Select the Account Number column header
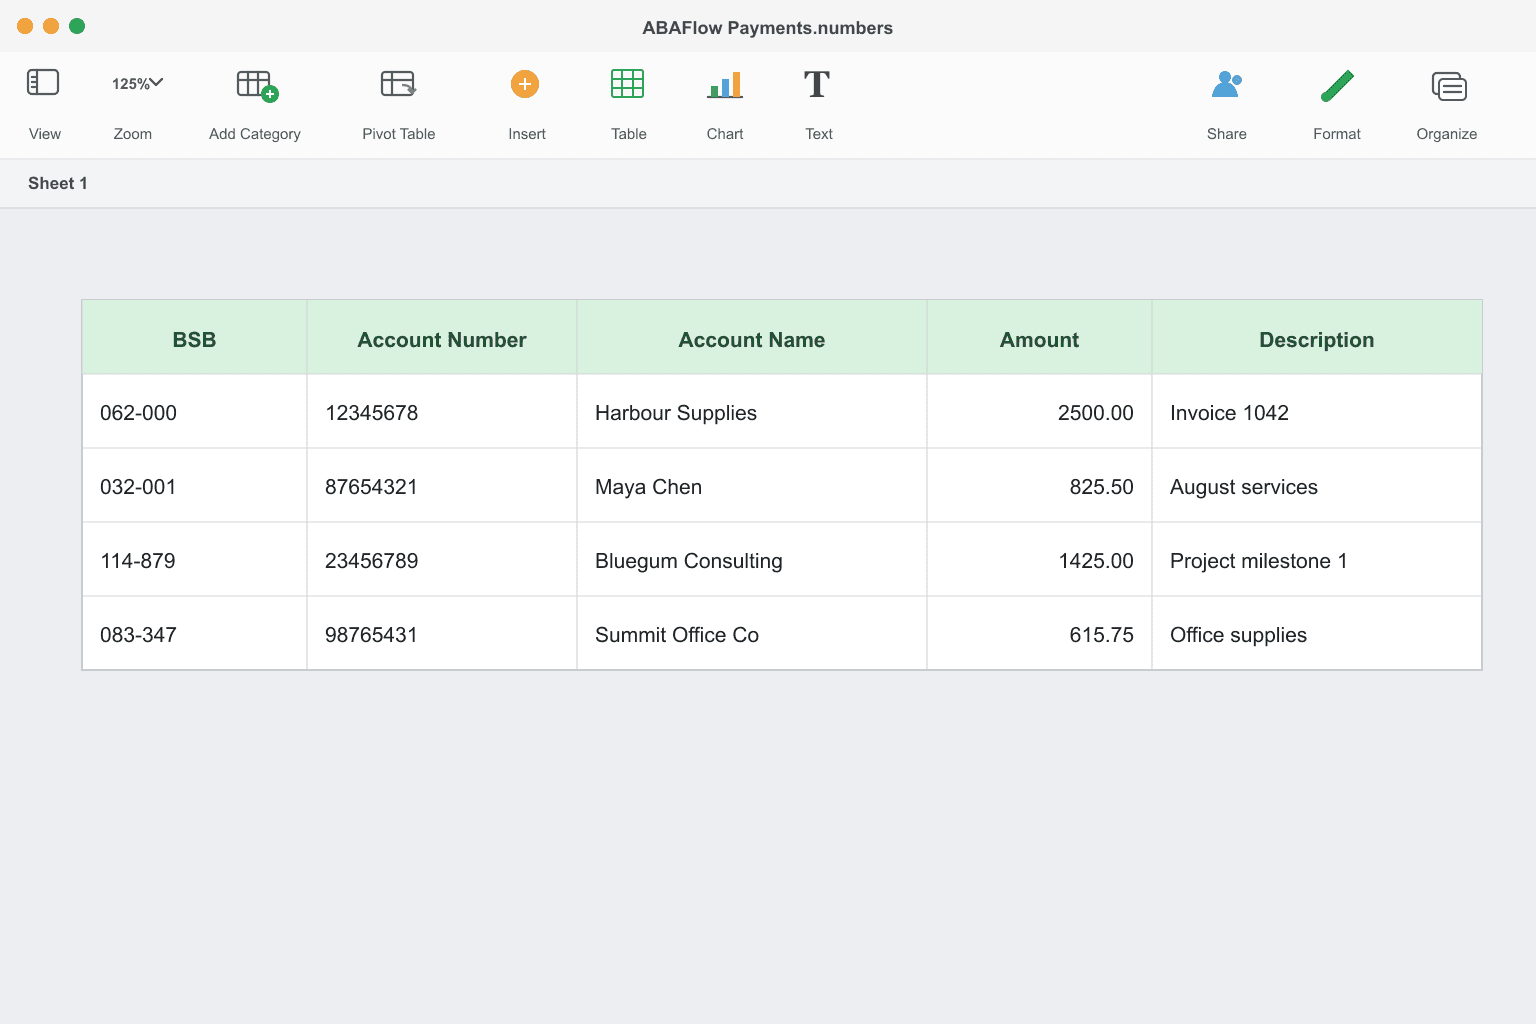 click(x=442, y=338)
